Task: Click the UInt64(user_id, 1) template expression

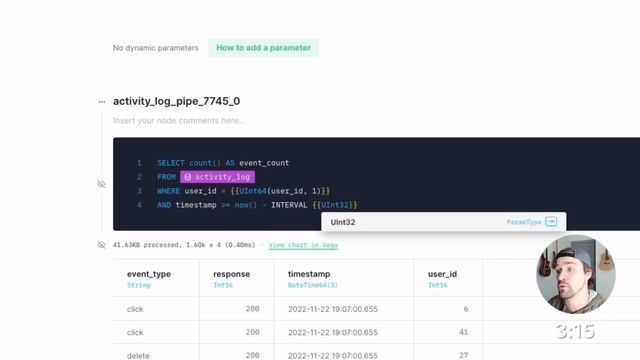Action: click(x=280, y=191)
